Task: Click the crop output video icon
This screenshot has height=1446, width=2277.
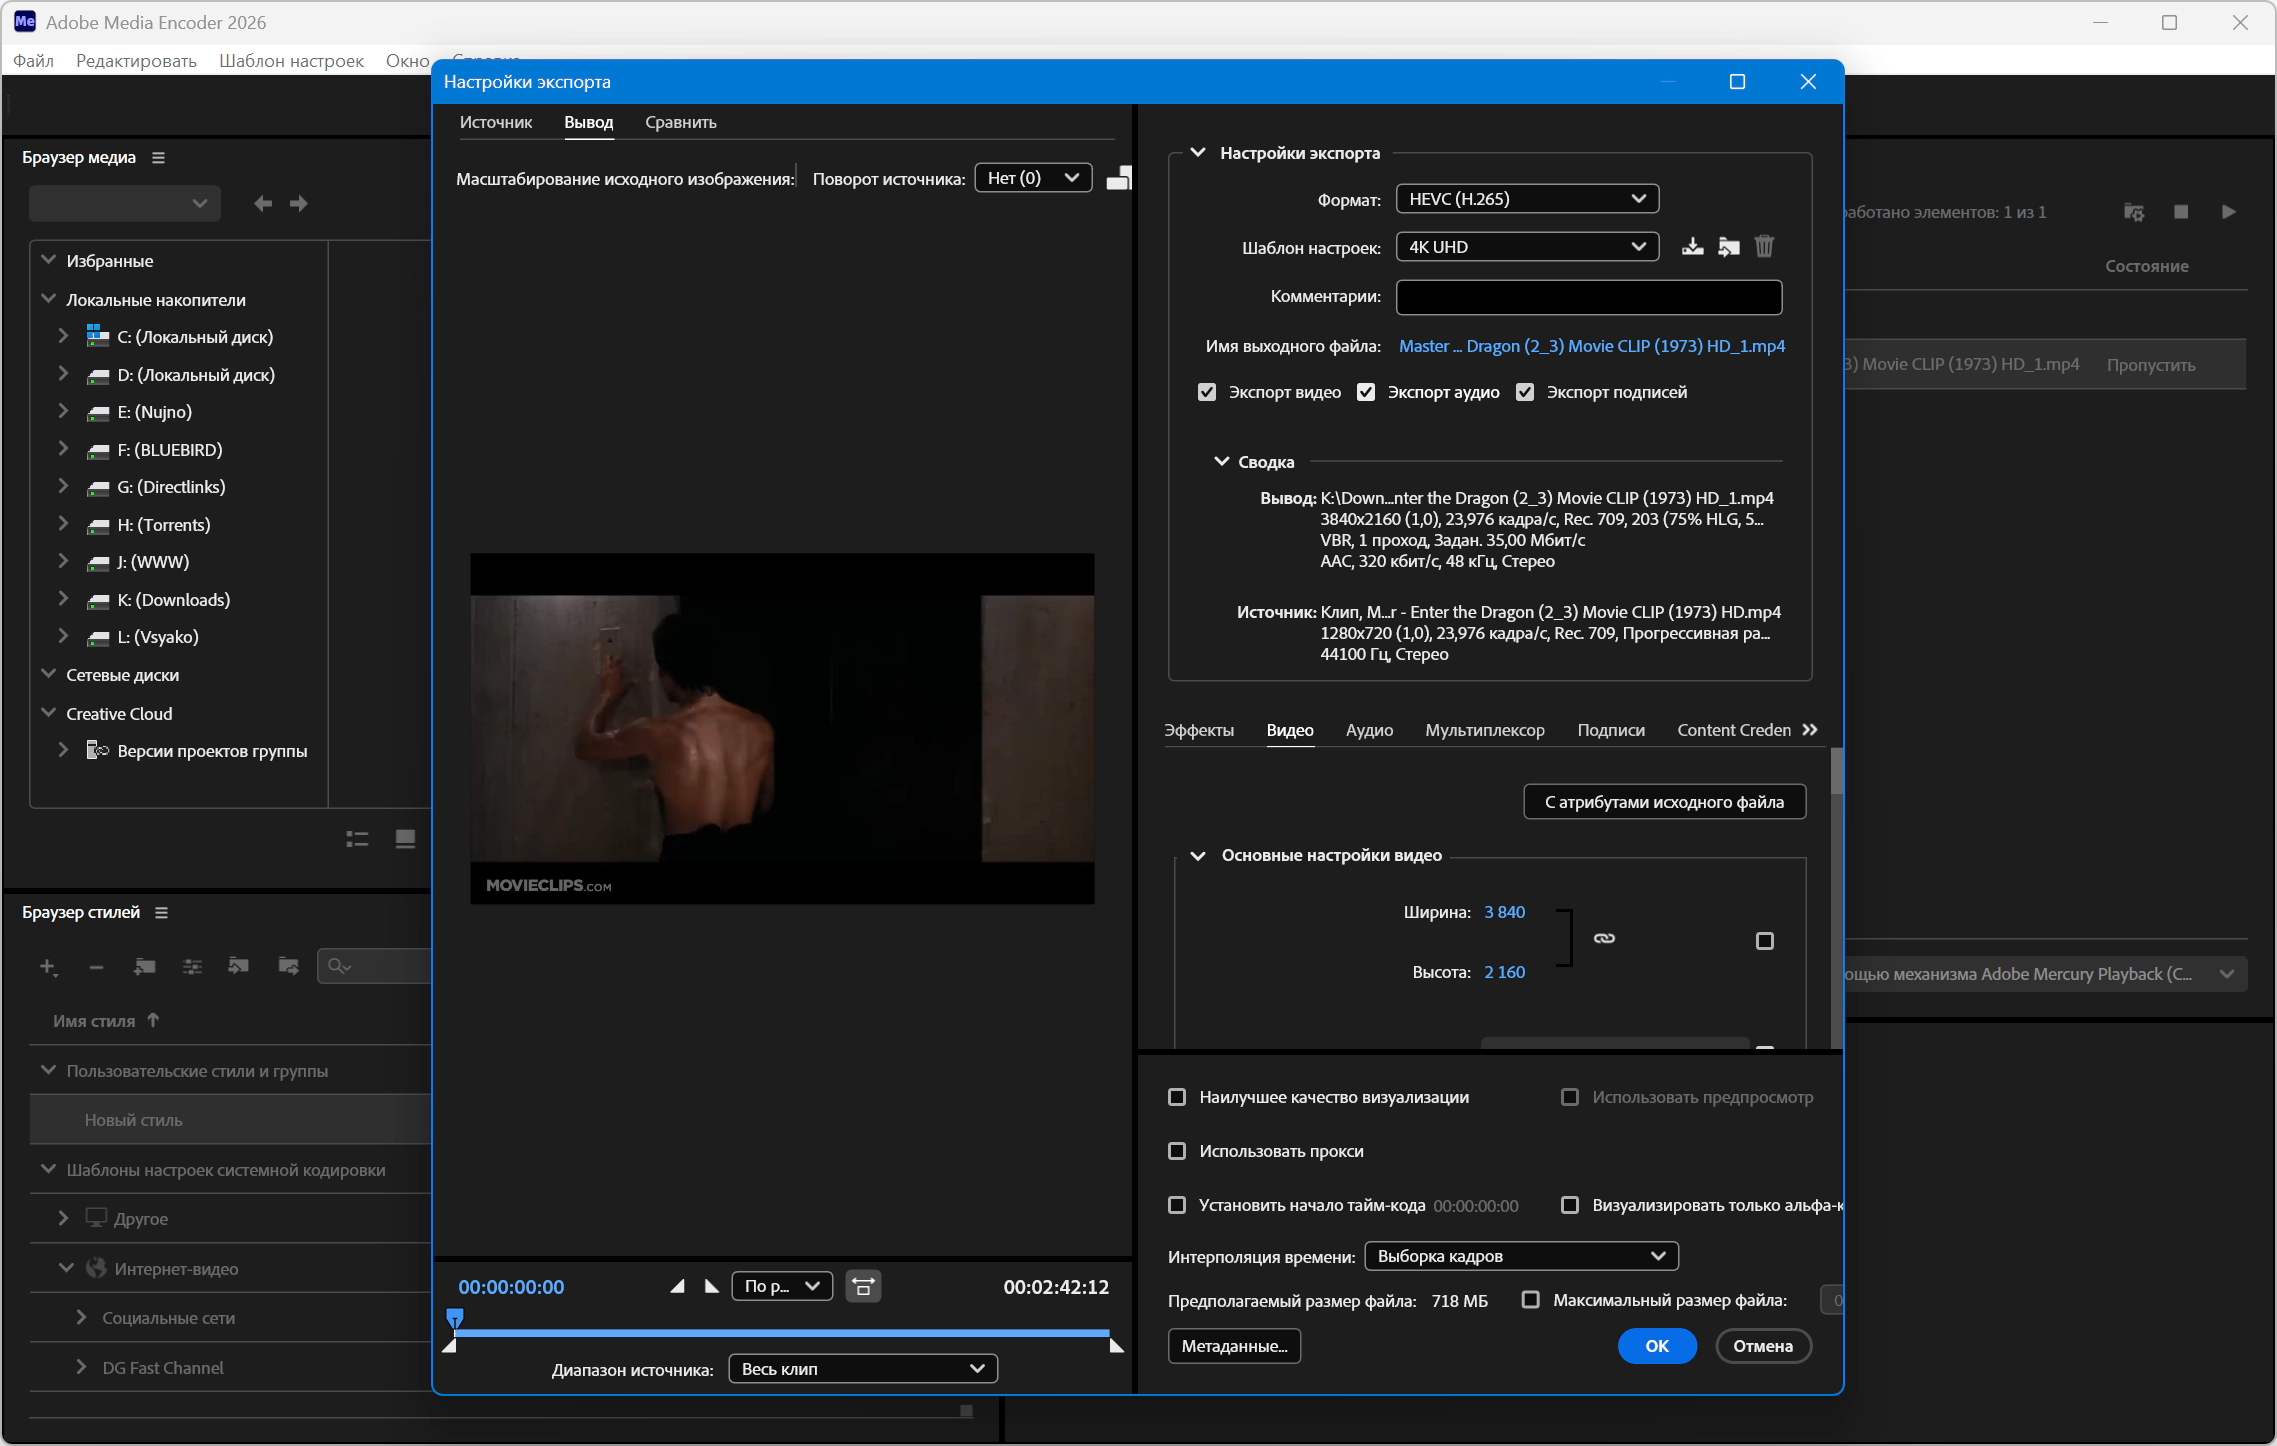Action: pos(1119,178)
